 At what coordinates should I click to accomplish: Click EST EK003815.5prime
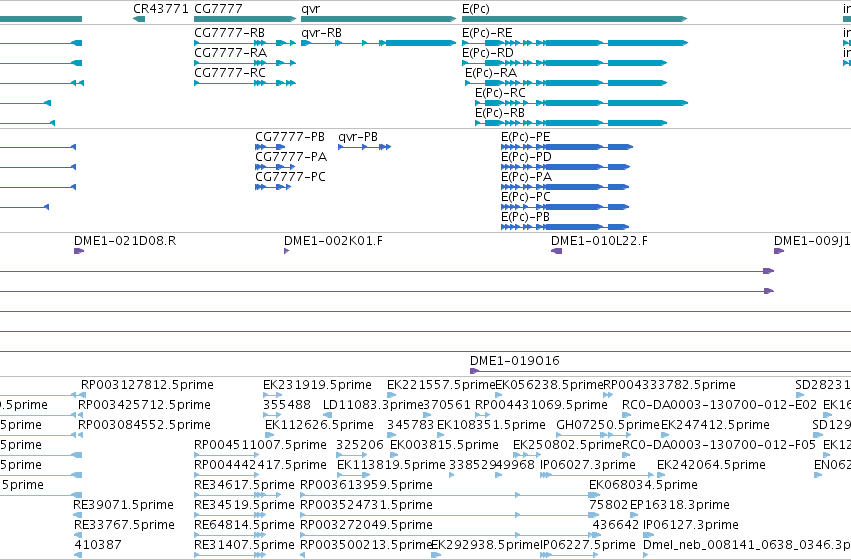[444, 445]
